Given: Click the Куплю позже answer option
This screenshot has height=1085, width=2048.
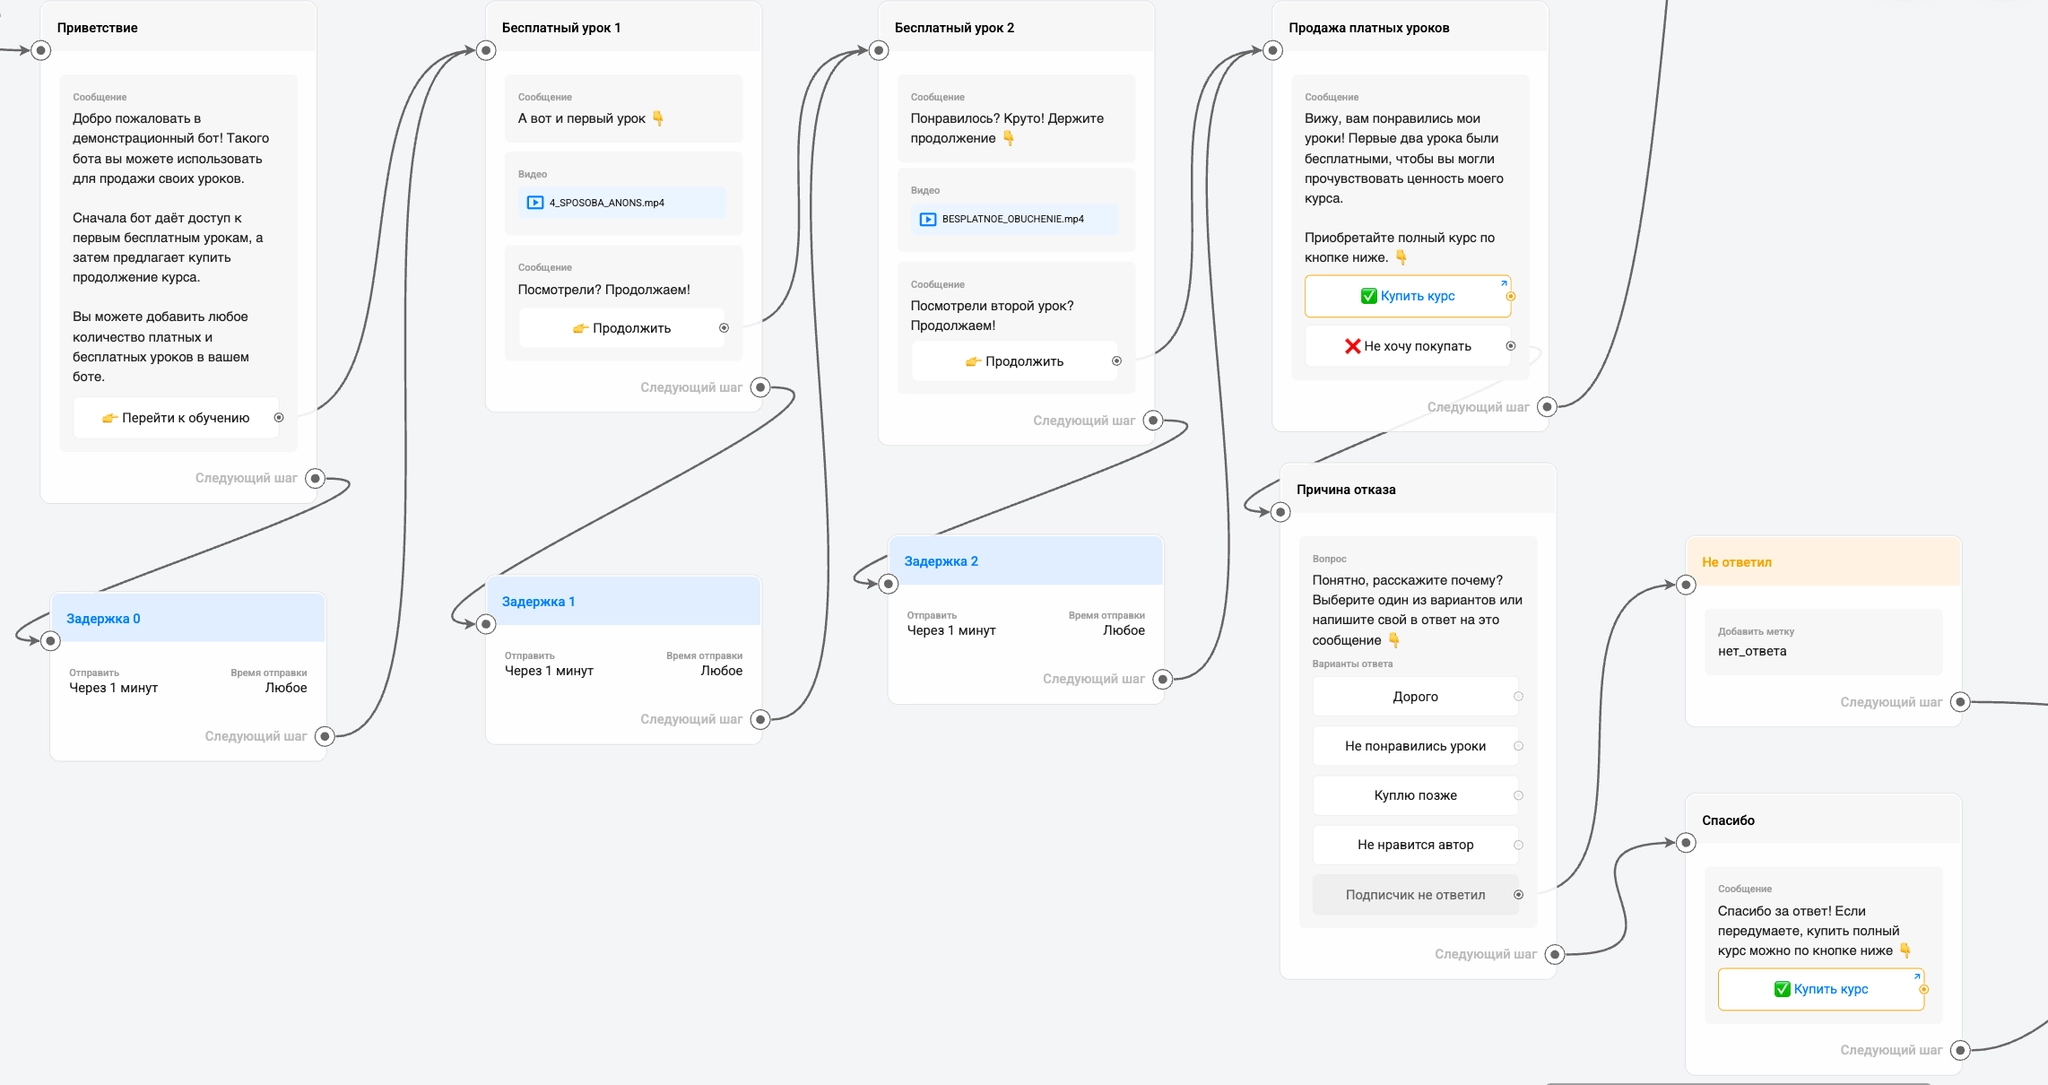Looking at the screenshot, I should click(x=1414, y=796).
